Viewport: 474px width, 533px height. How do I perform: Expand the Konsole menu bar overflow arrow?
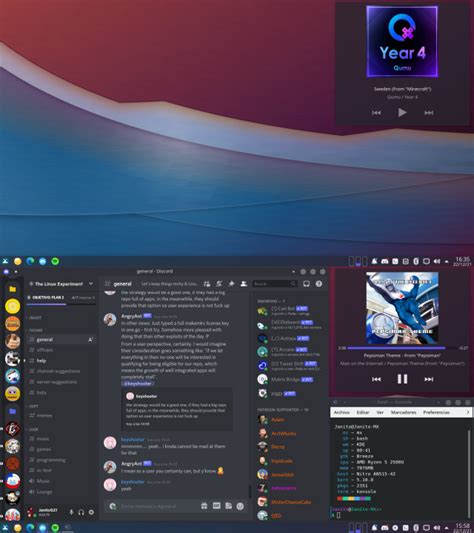[x=468, y=412]
